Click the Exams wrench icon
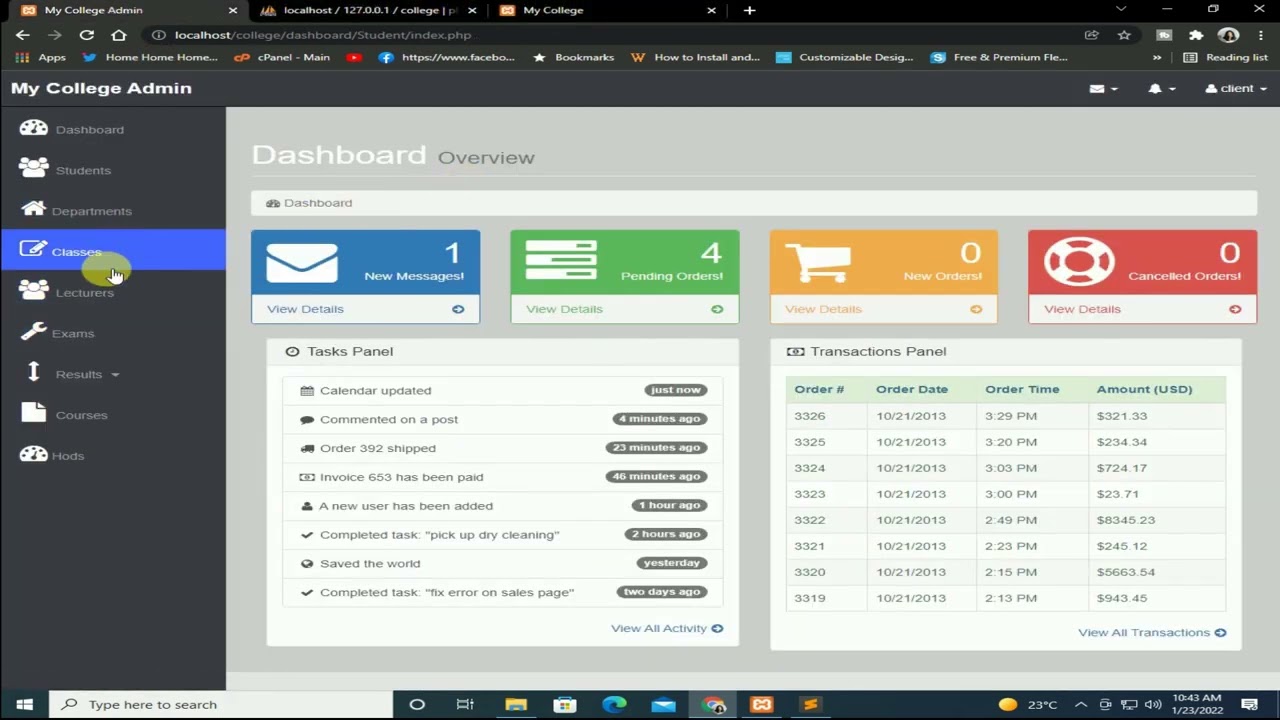Screen dimensions: 1280x720 coord(34,331)
